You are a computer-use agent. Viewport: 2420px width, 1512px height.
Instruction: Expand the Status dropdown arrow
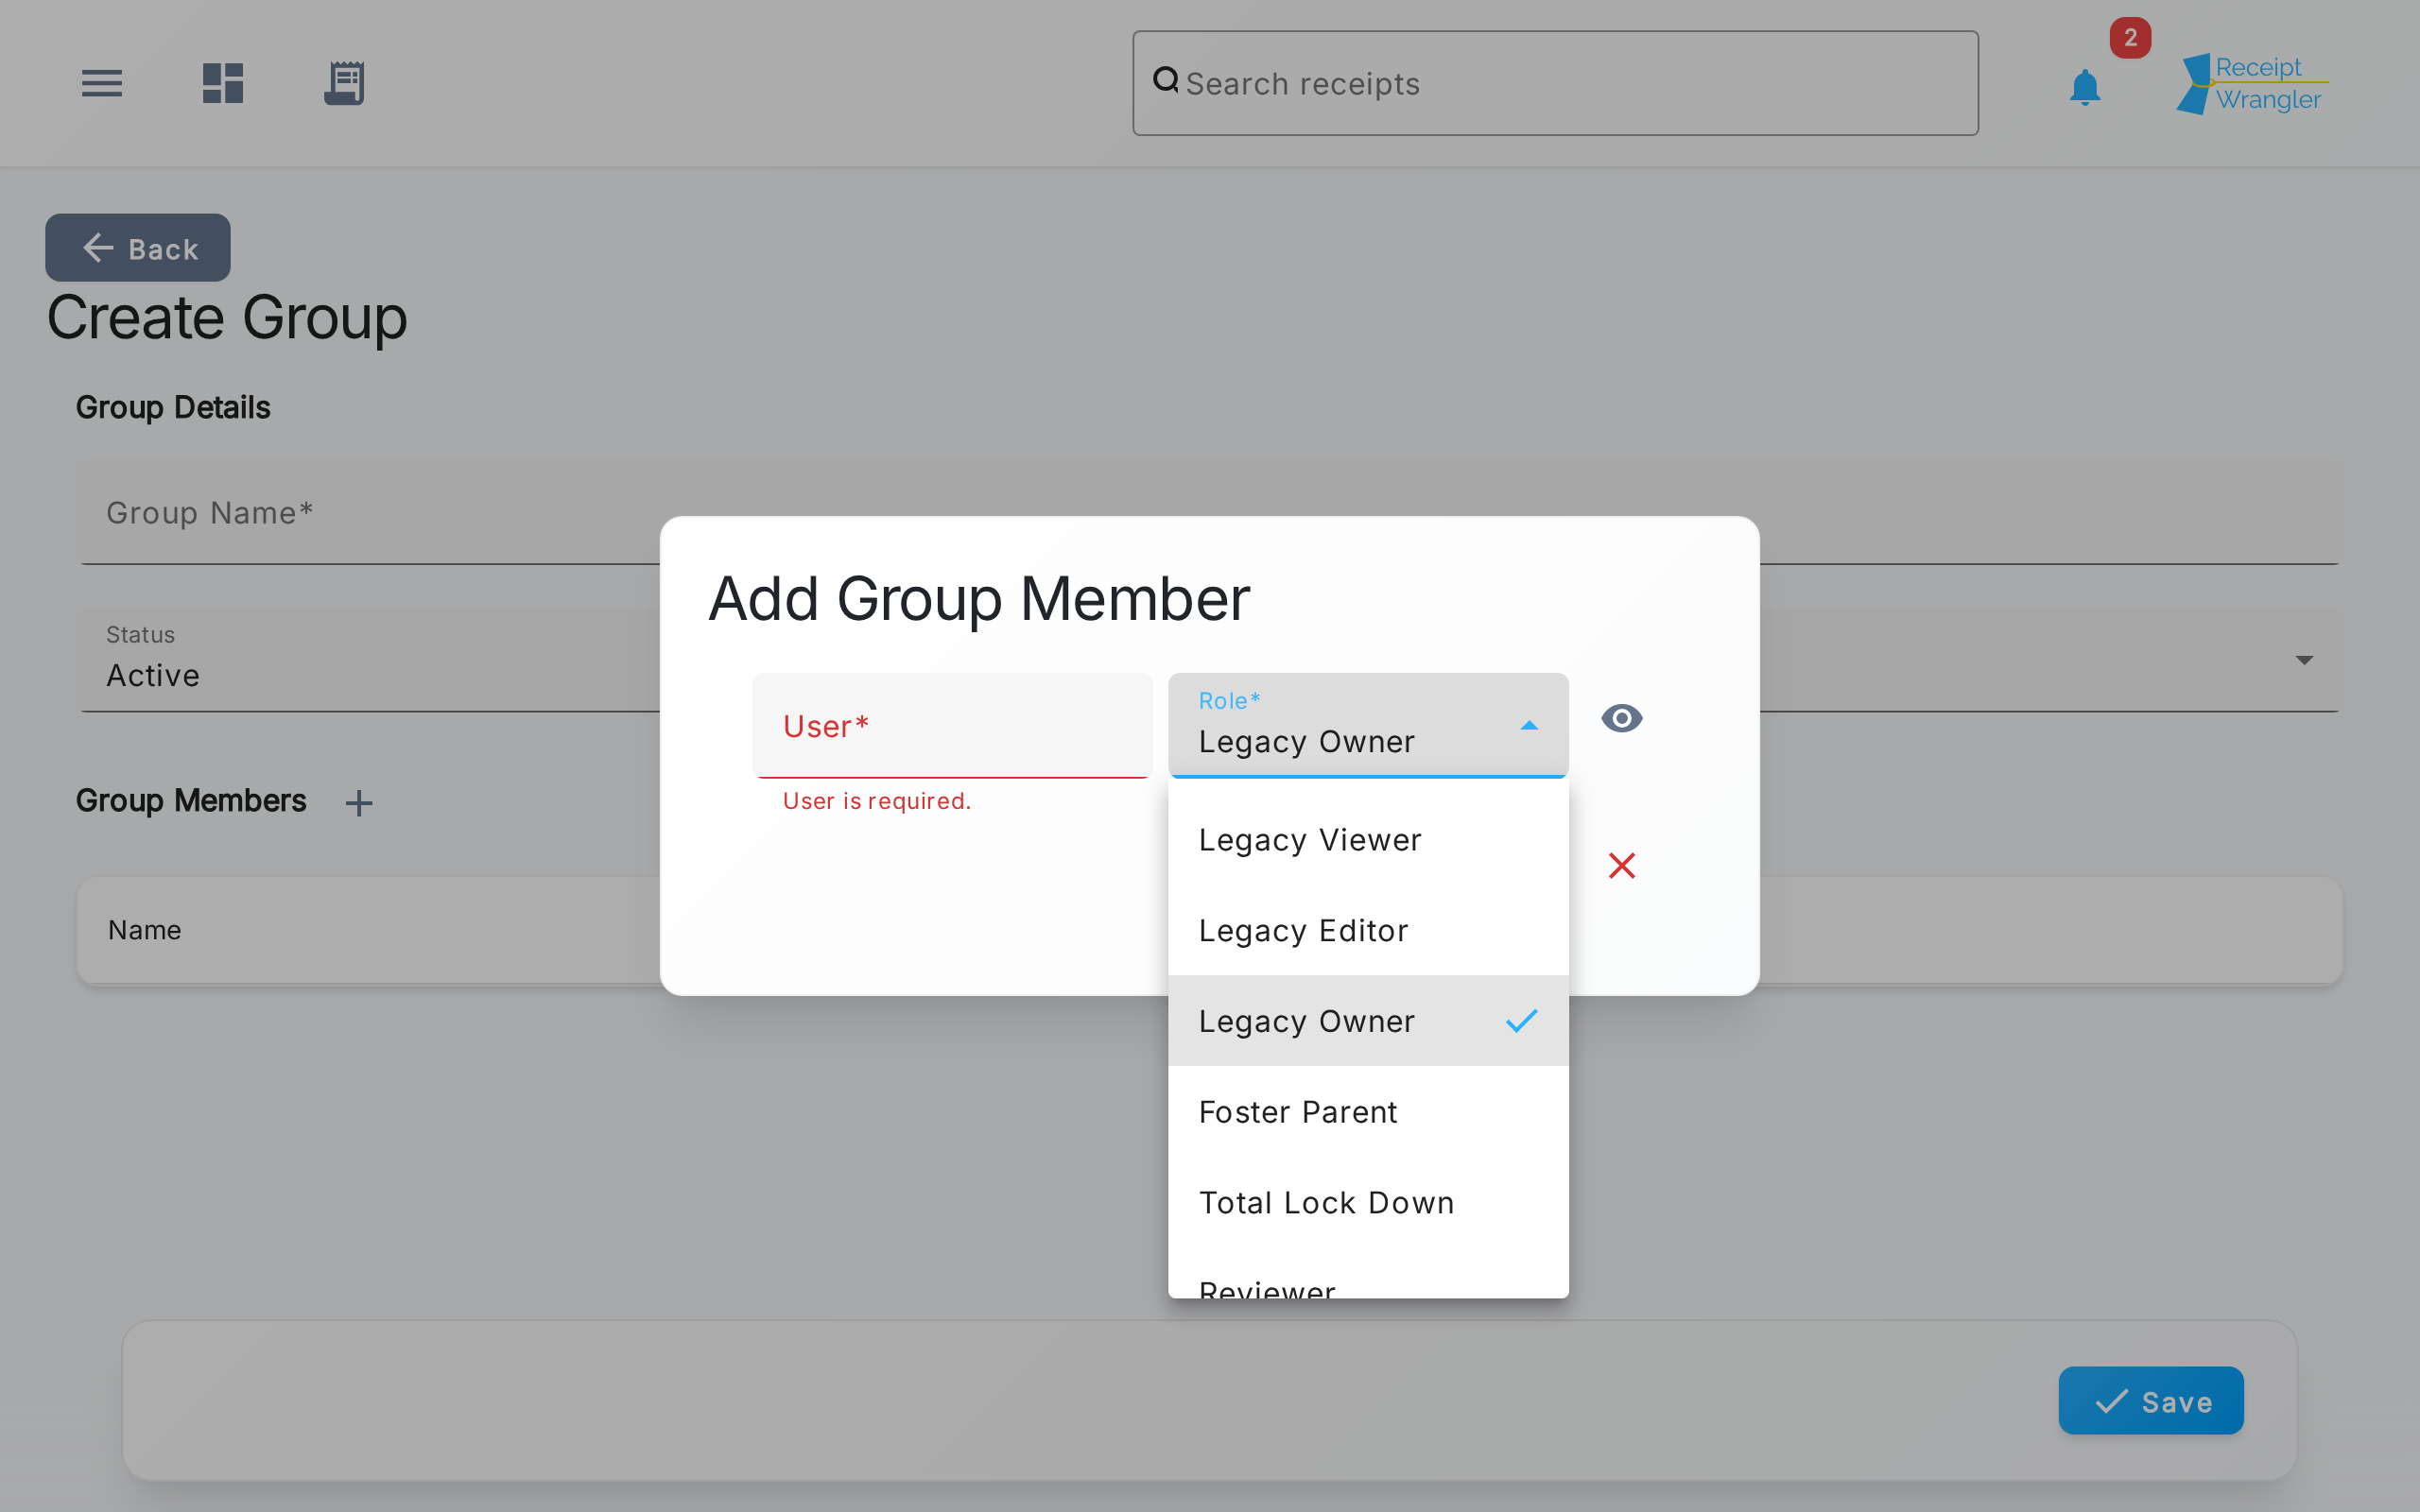[x=2304, y=660]
